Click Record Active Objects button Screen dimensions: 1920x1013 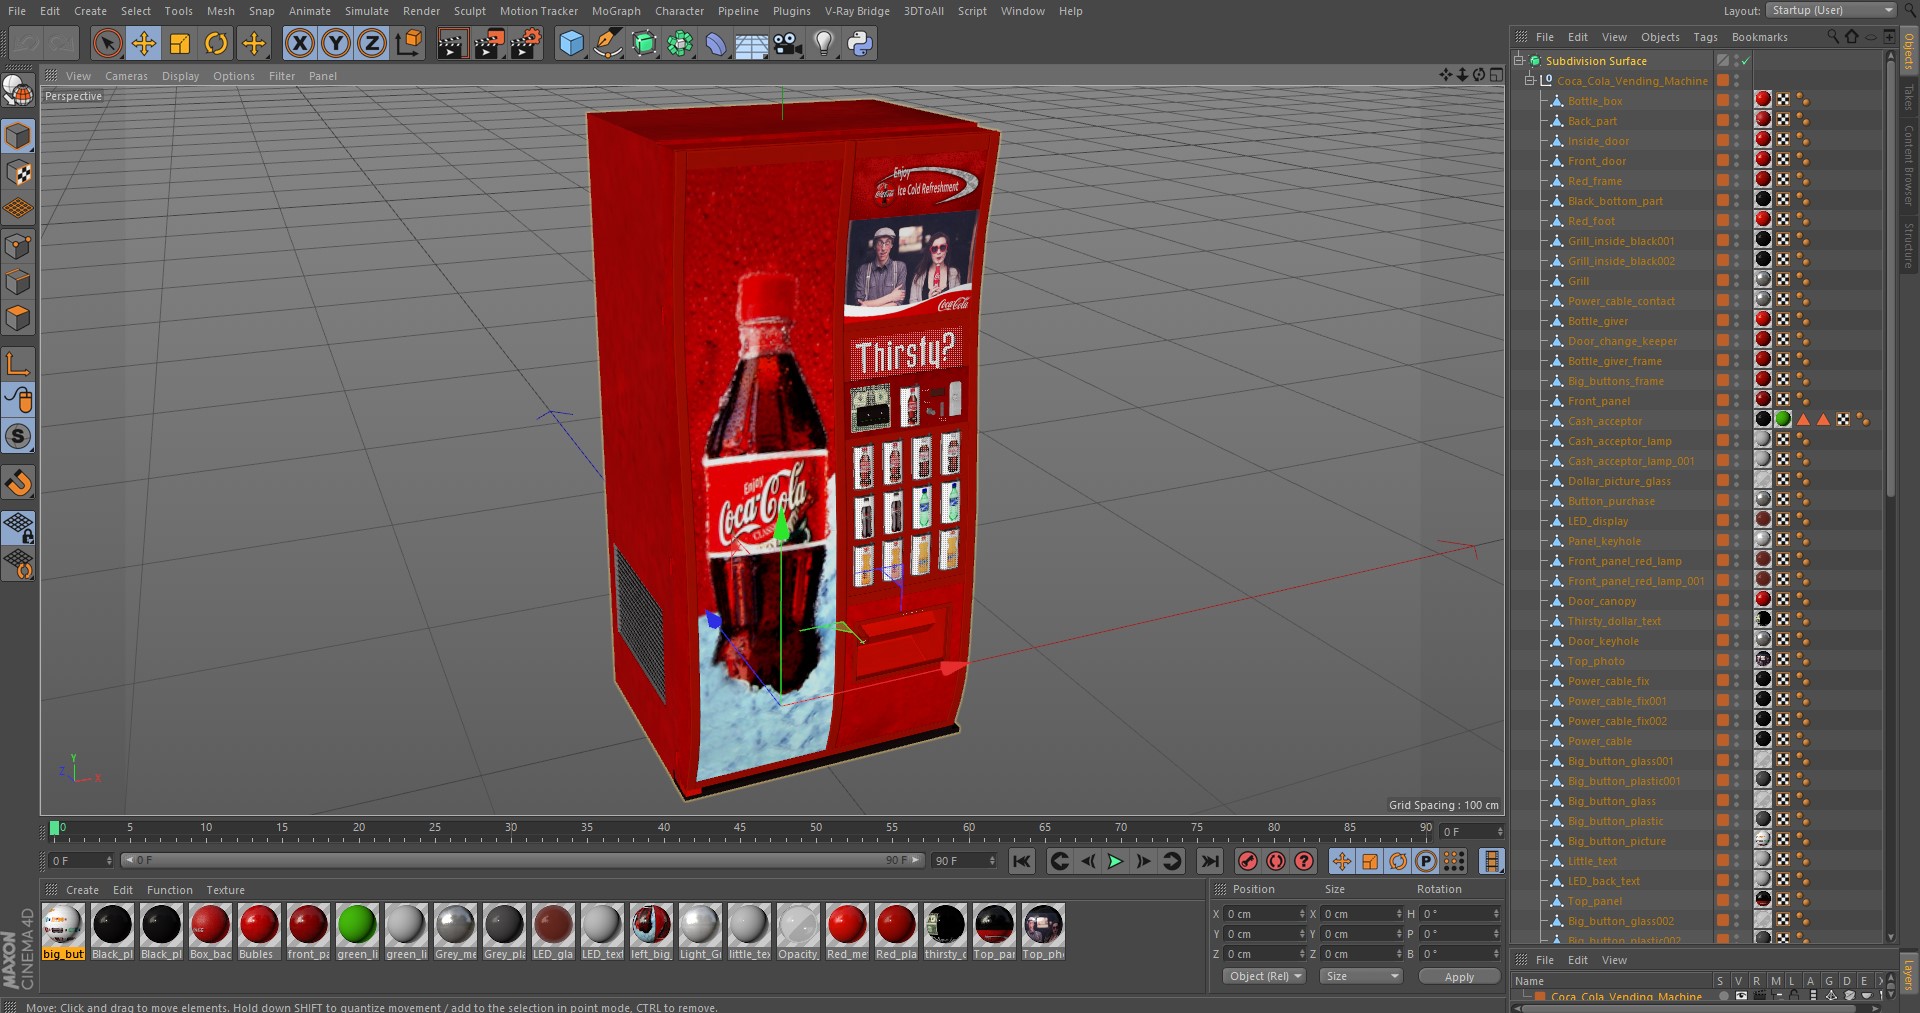click(x=1248, y=861)
